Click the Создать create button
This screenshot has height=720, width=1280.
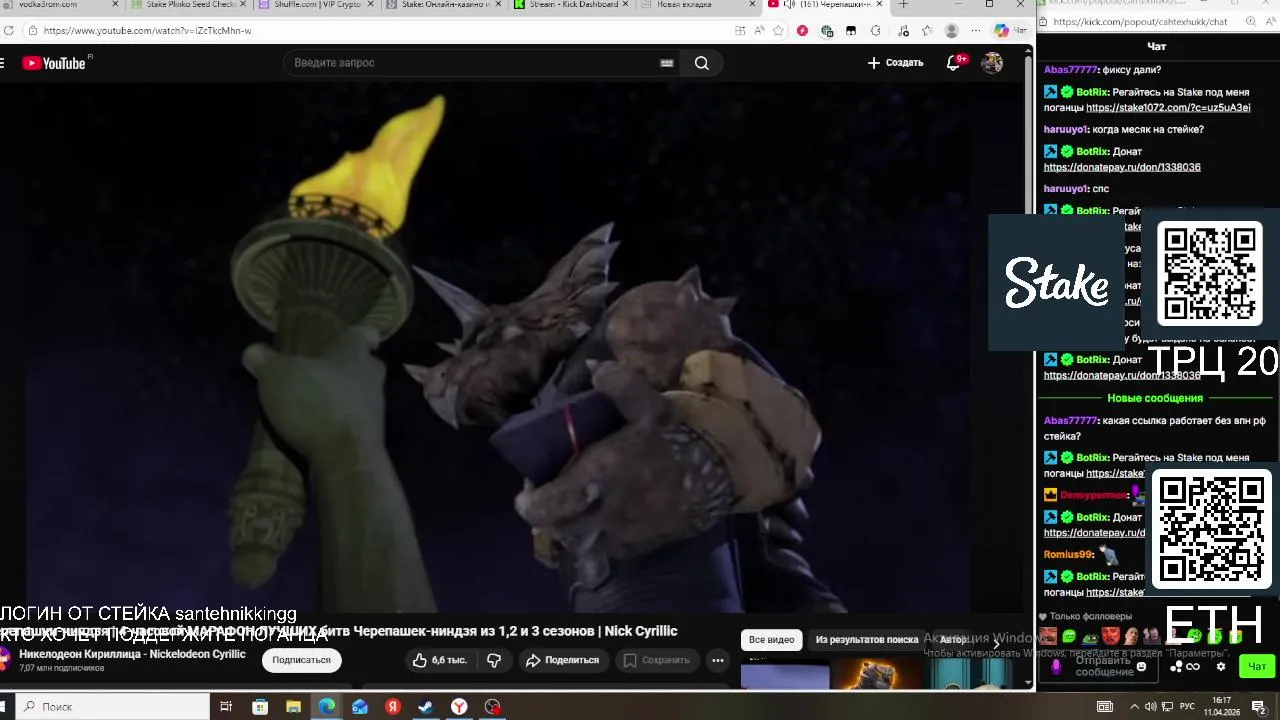click(895, 63)
